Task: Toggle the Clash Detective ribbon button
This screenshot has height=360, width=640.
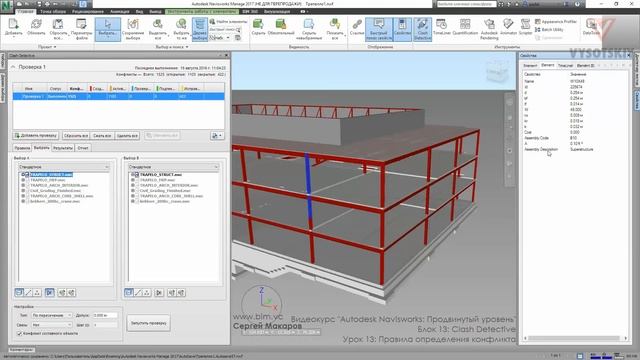Action: click(422, 29)
